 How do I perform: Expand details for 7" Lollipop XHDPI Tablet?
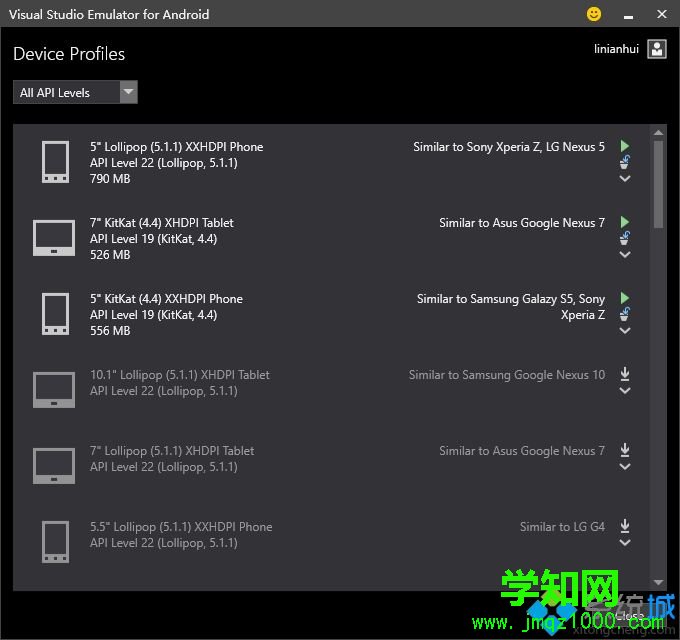tap(624, 467)
